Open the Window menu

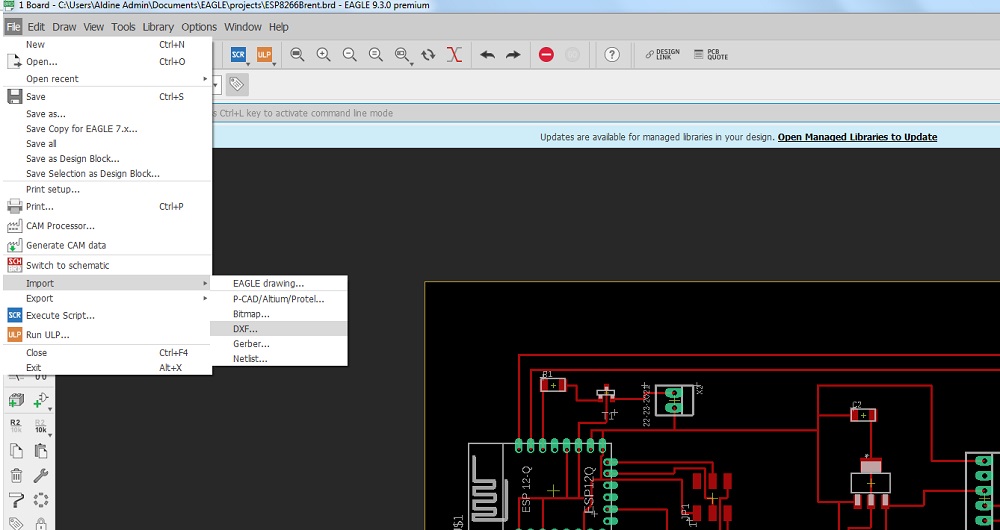click(x=243, y=27)
